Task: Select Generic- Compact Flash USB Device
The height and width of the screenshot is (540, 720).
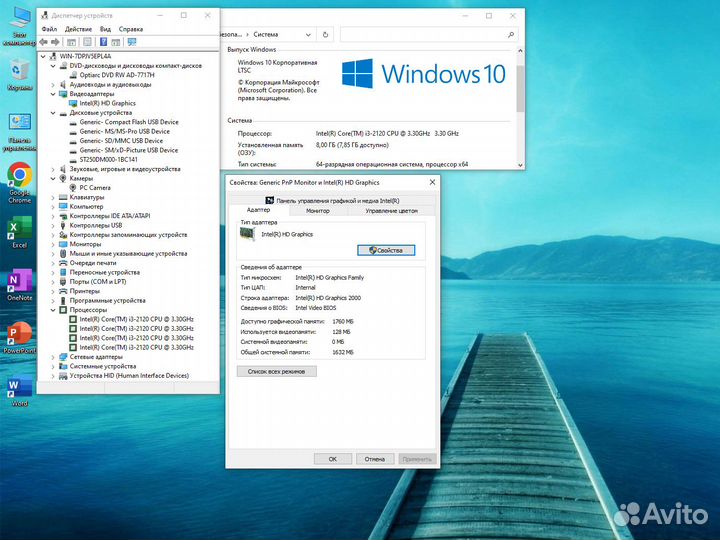Action: click(x=129, y=122)
